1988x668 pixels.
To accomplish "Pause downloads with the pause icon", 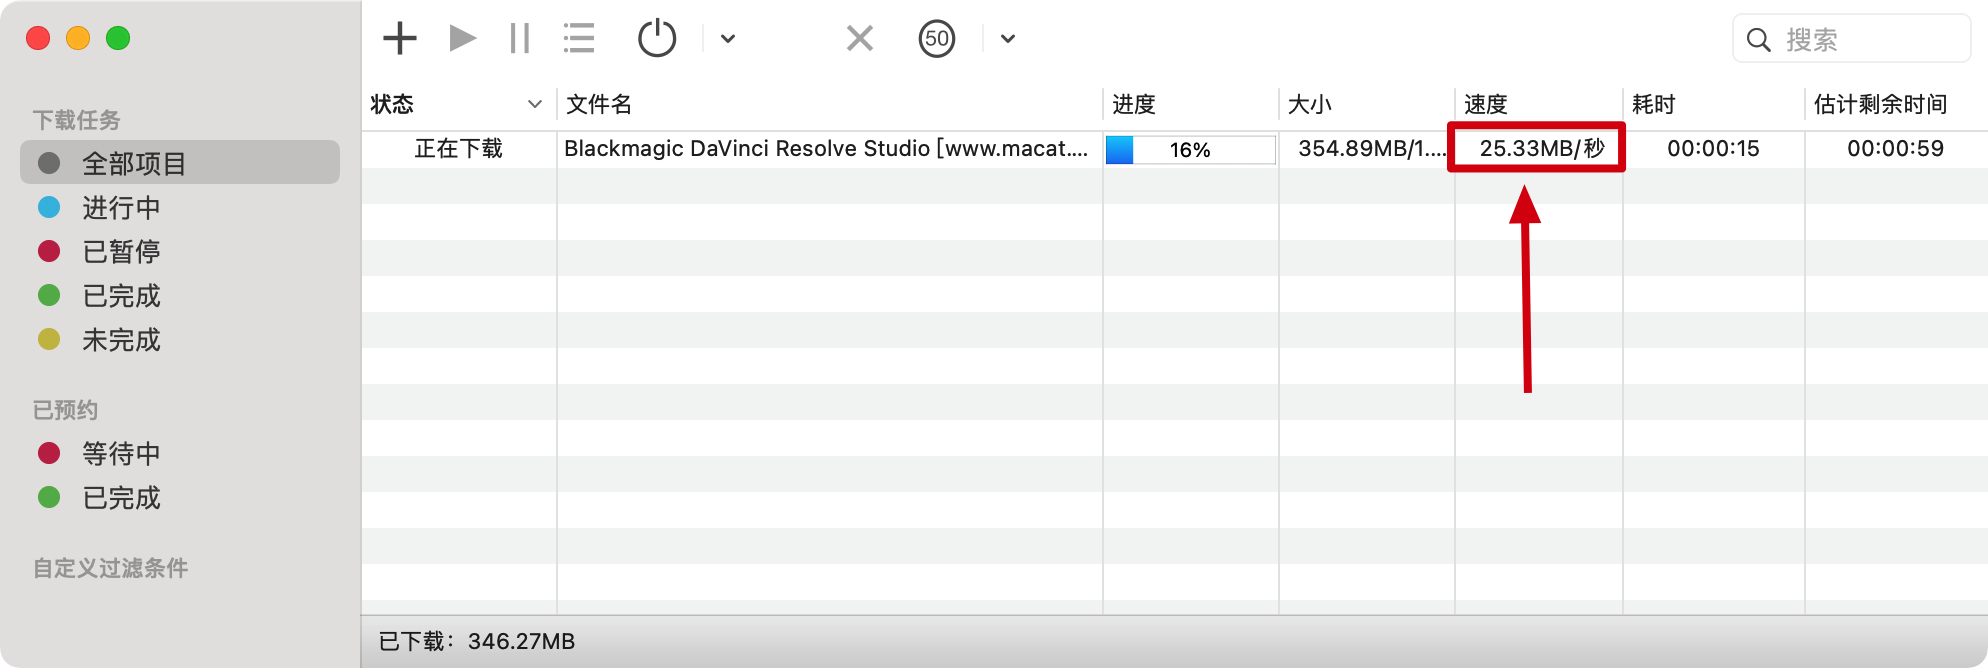I will click(x=519, y=39).
